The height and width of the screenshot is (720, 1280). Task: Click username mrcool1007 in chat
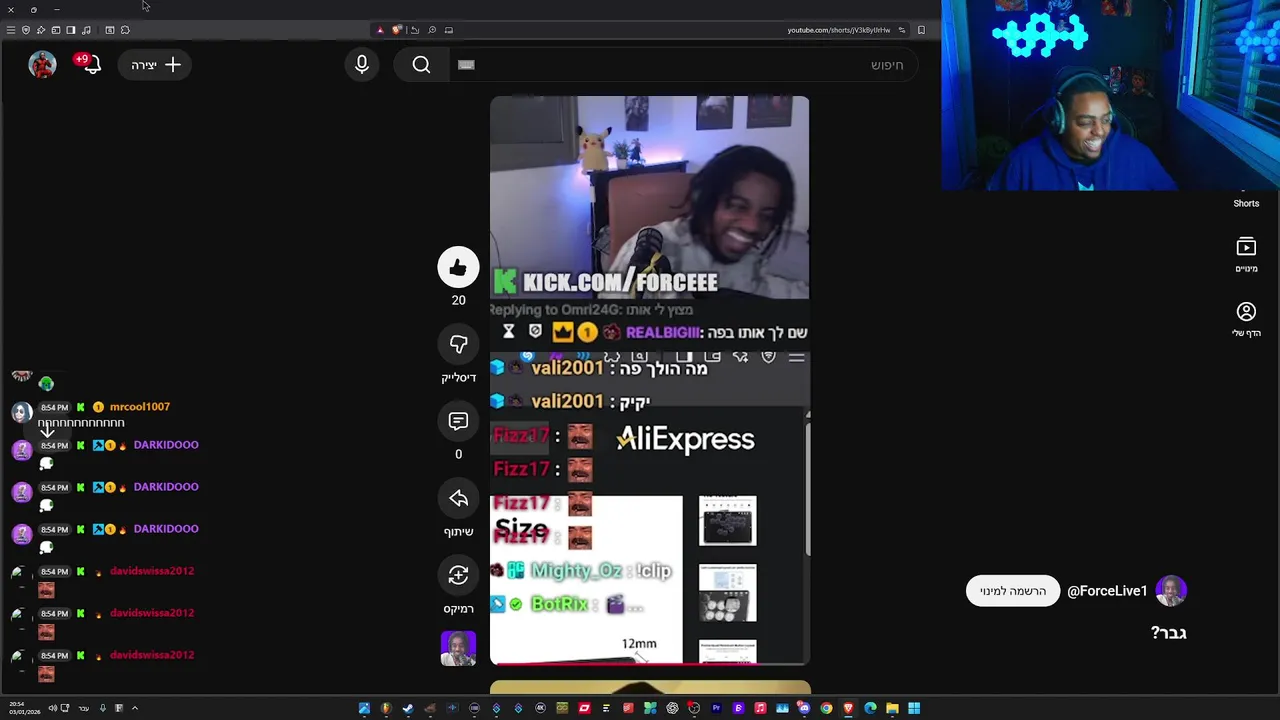pos(140,407)
